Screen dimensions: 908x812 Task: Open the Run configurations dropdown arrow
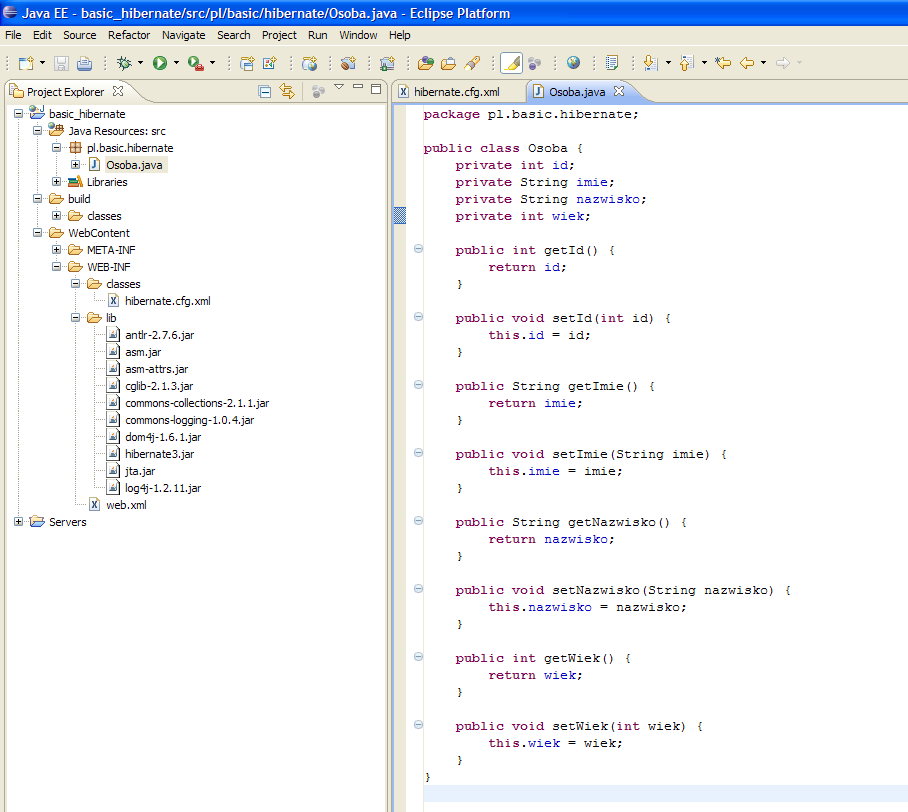pos(176,63)
